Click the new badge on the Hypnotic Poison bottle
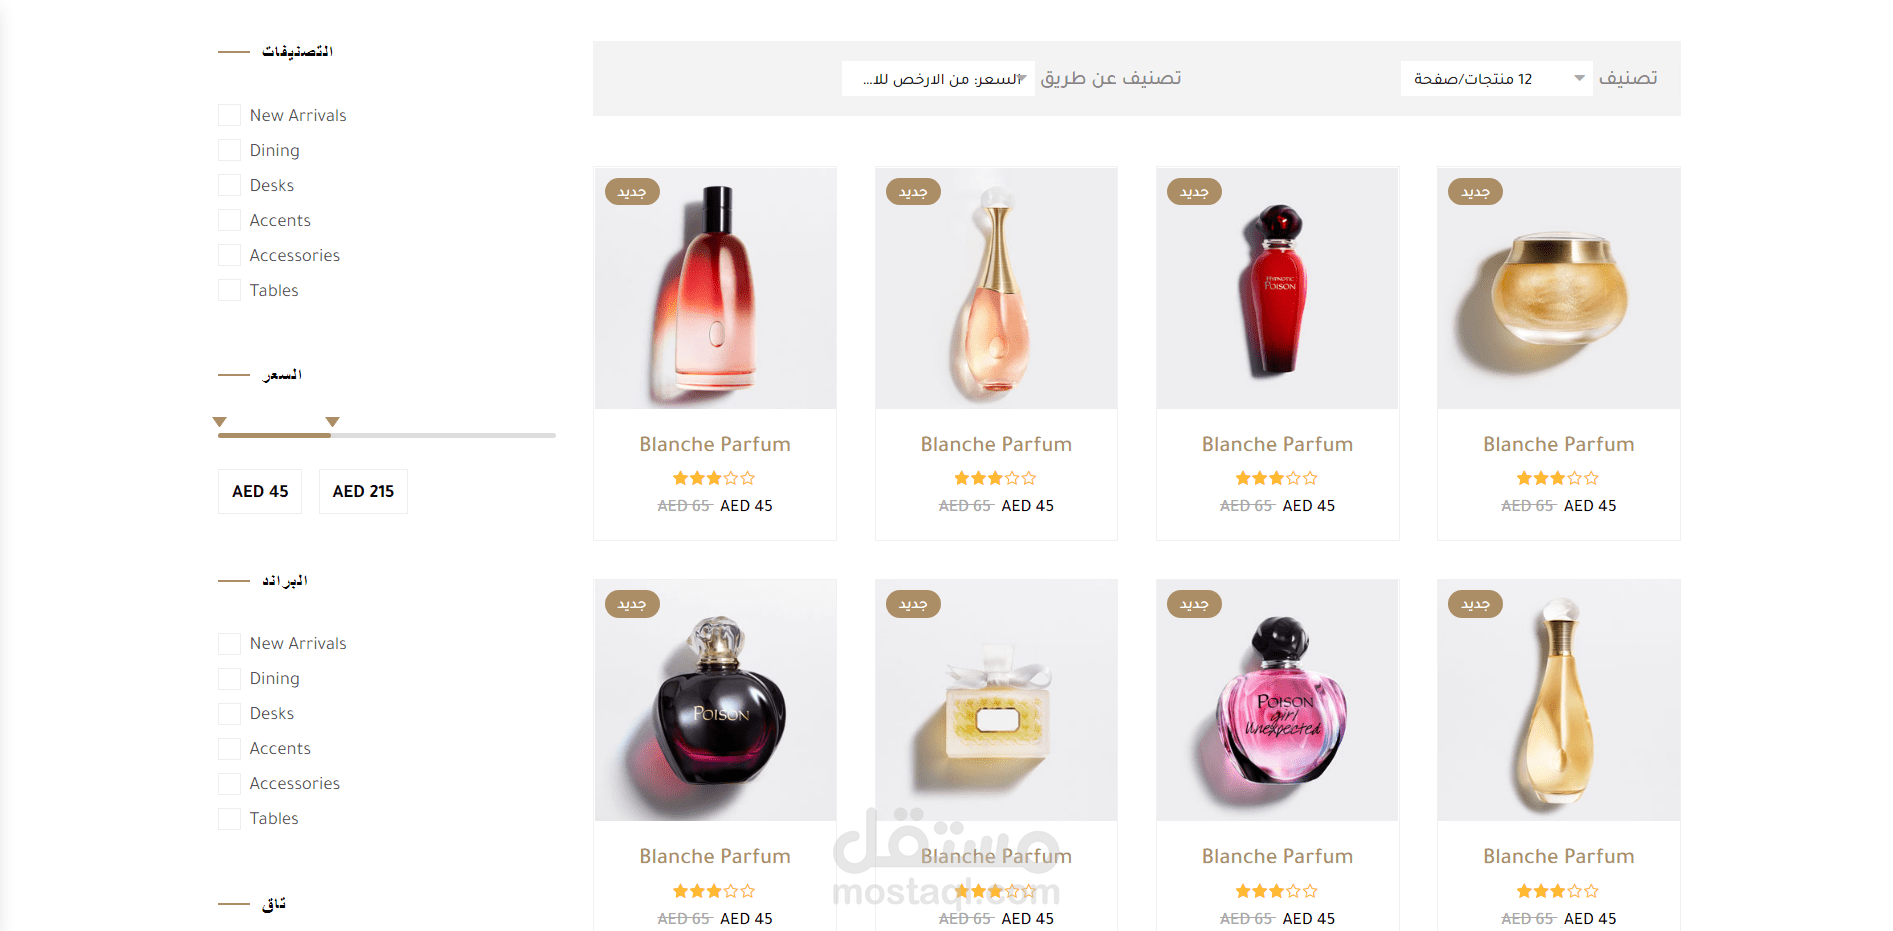Image resolution: width=1893 pixels, height=931 pixels. click(1194, 191)
